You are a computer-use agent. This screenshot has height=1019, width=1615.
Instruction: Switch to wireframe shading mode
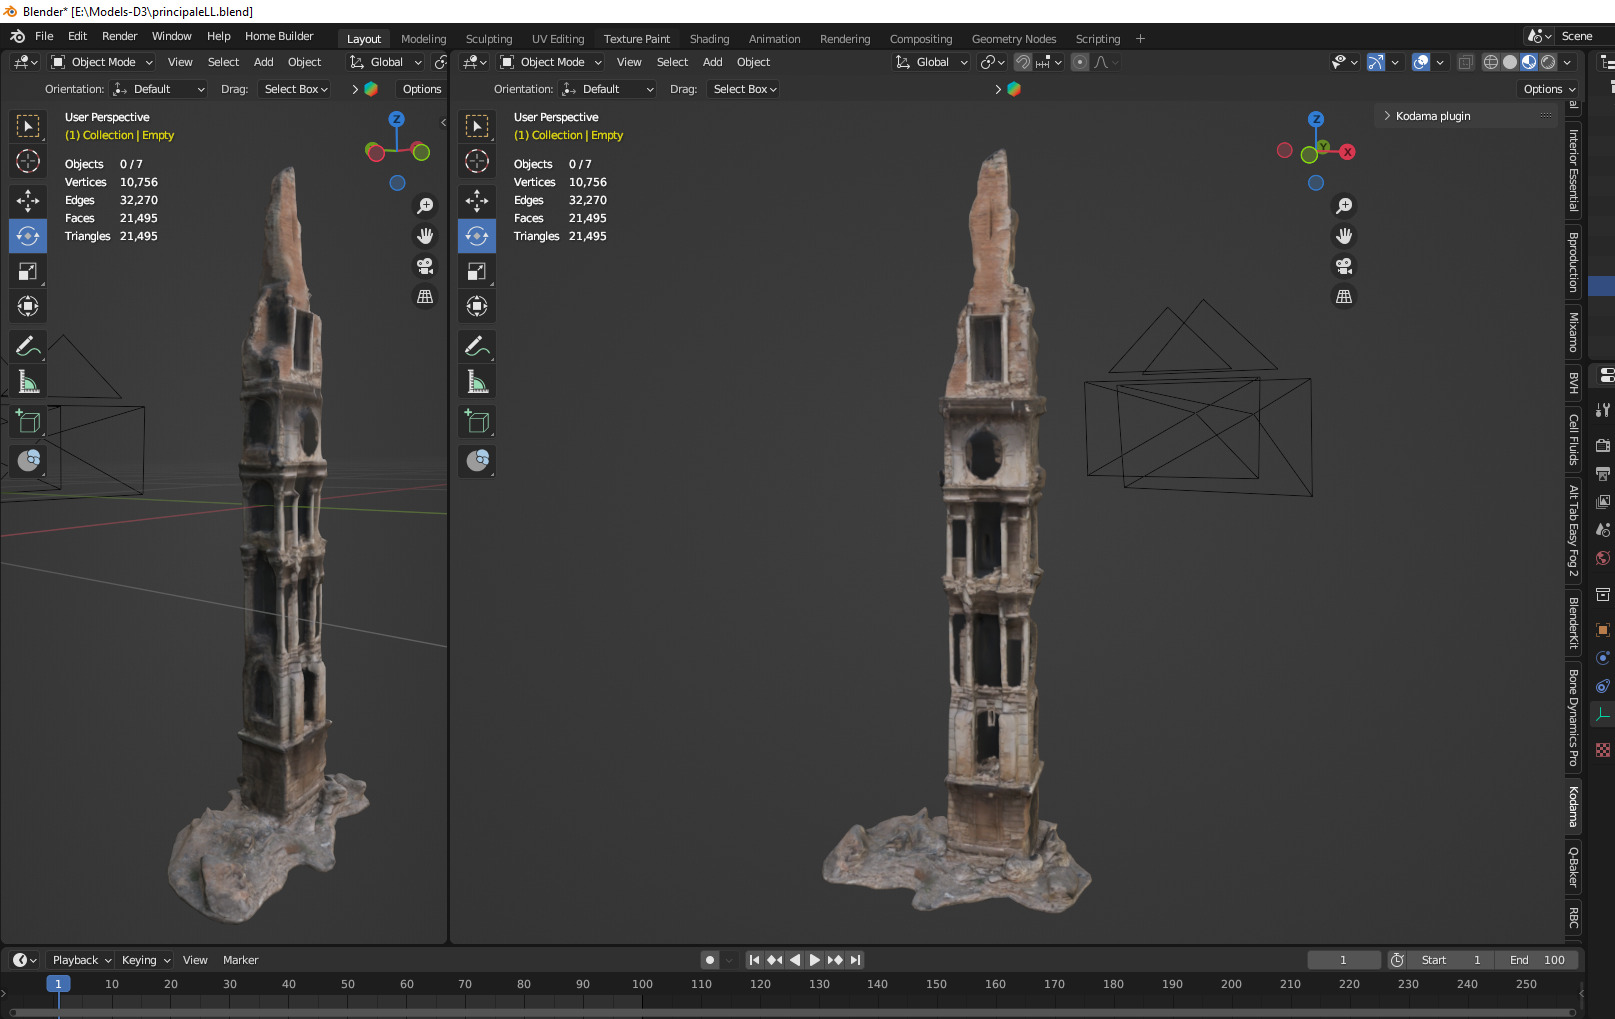[x=1491, y=62]
